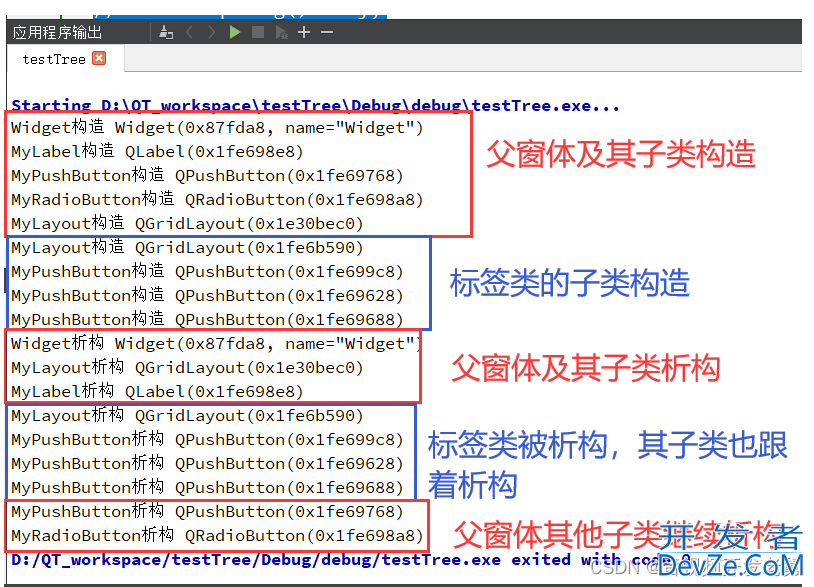Click the Widget构造 output line

pyautogui.click(x=217, y=127)
